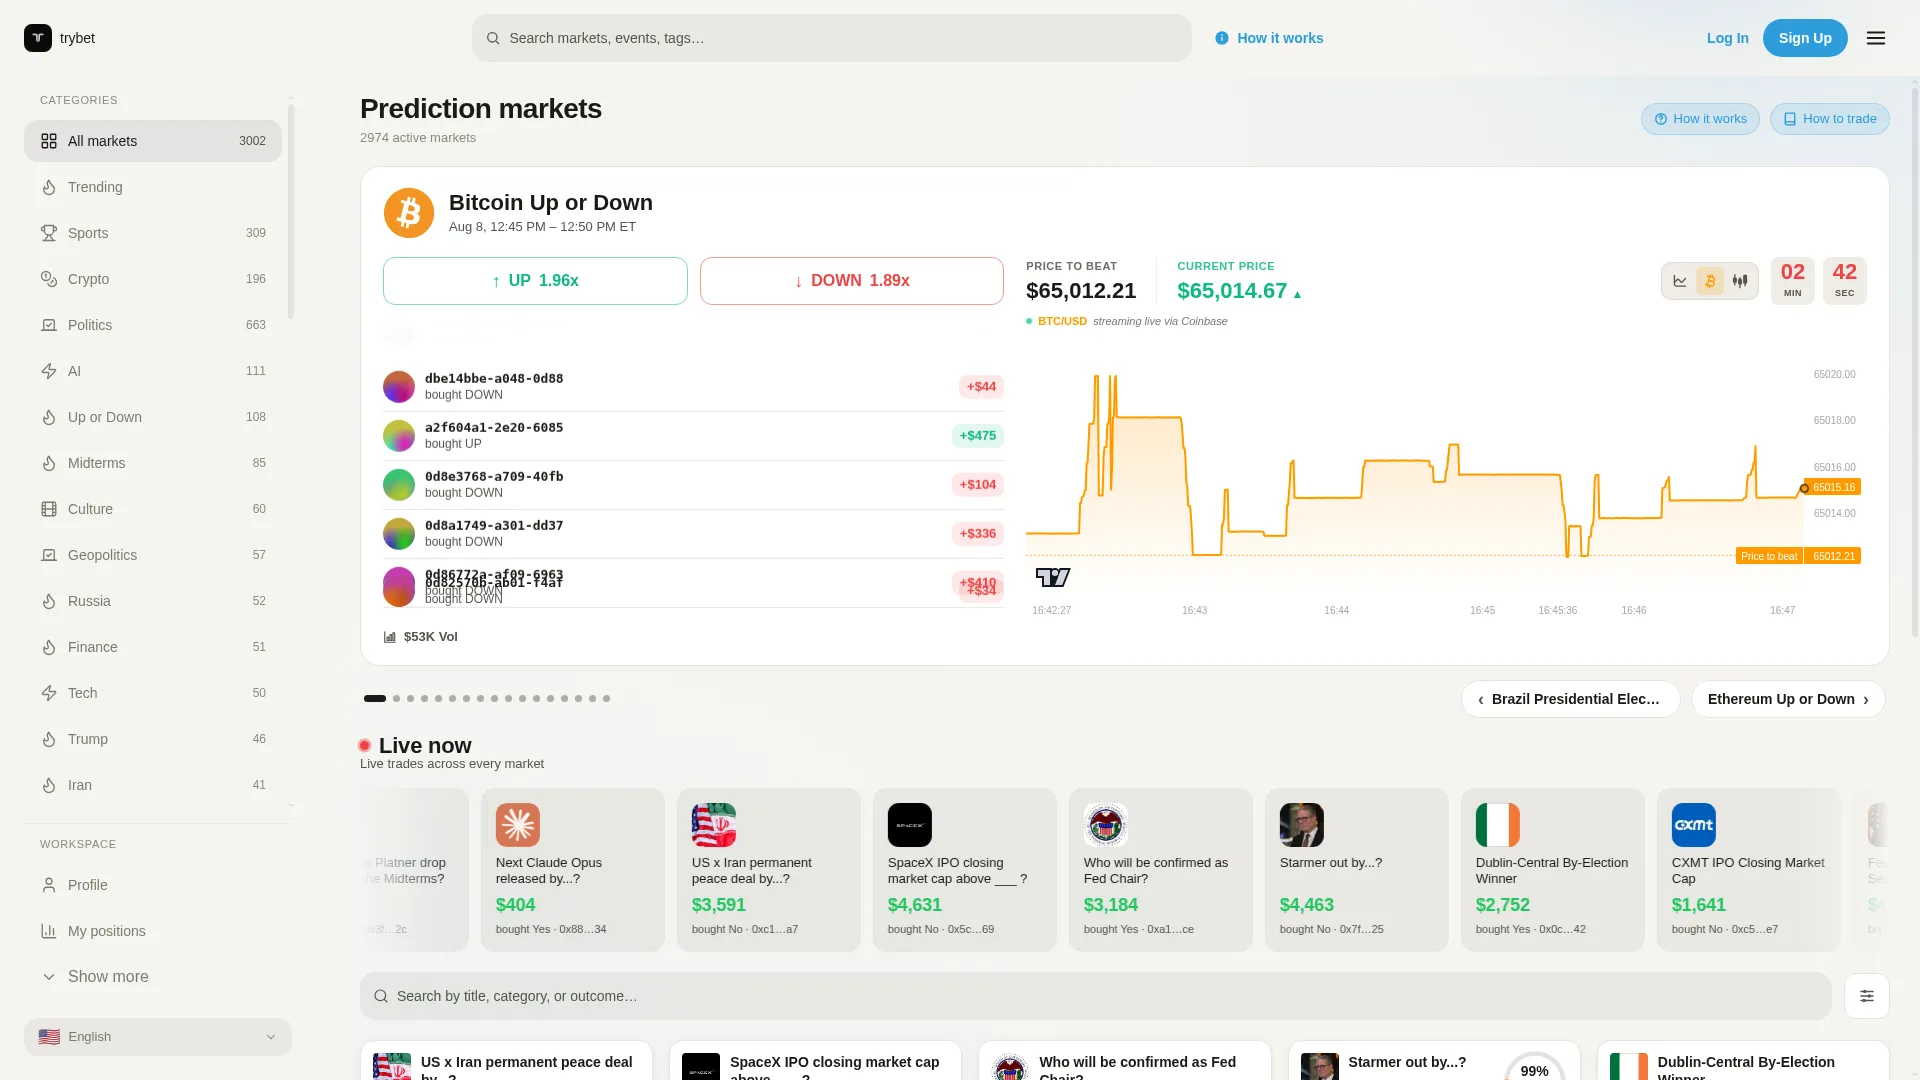Screen dimensions: 1920x1080
Task: Click the +$336 trade amount badge
Action: (x=978, y=534)
